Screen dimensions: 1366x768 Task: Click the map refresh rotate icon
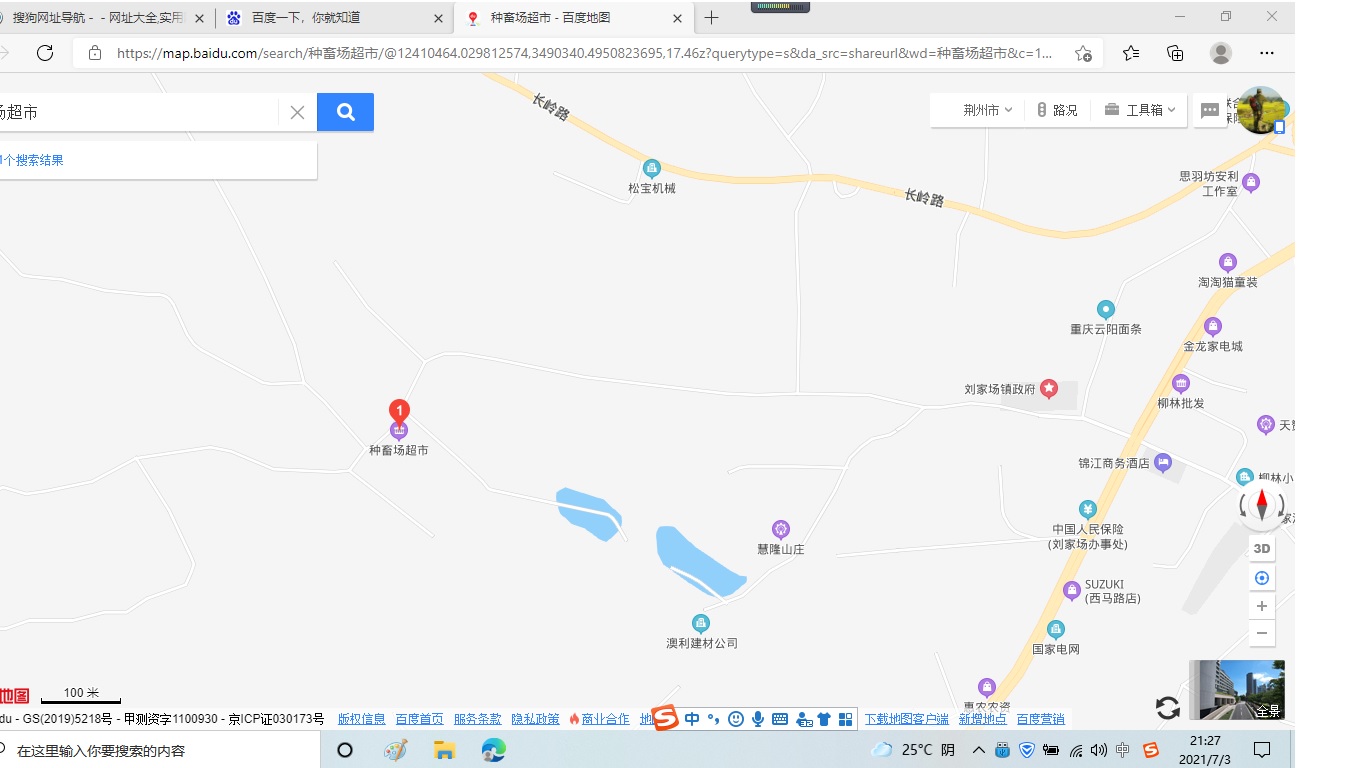click(1168, 708)
